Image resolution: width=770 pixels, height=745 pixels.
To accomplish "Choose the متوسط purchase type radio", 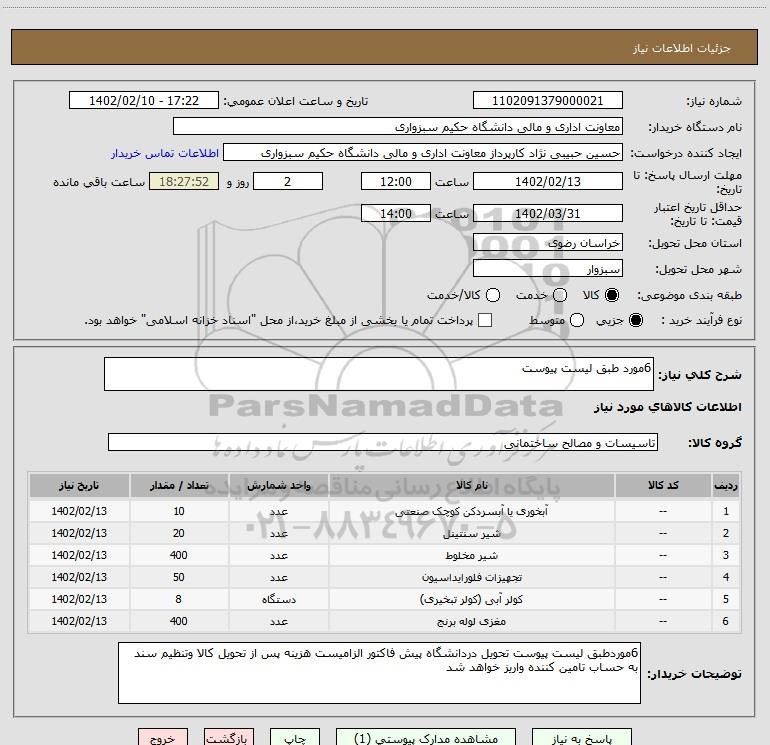I will point(577,320).
